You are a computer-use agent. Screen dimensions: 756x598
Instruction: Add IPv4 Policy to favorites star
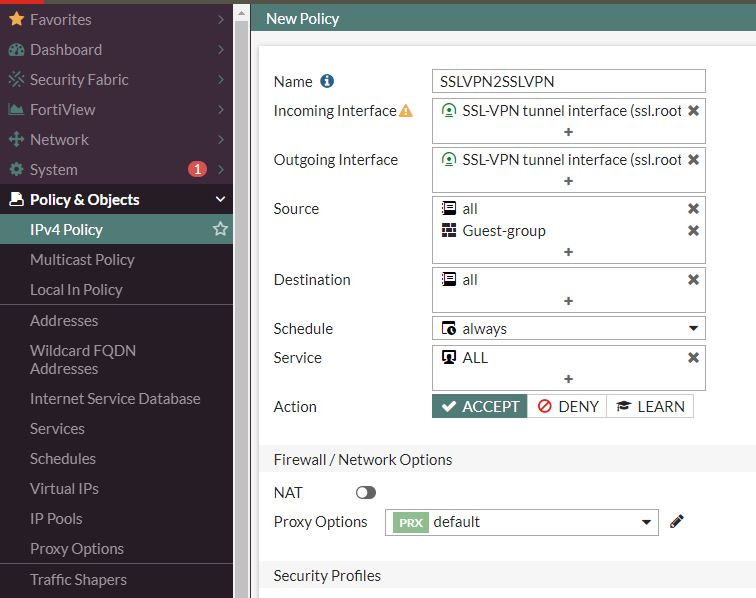[x=220, y=229]
